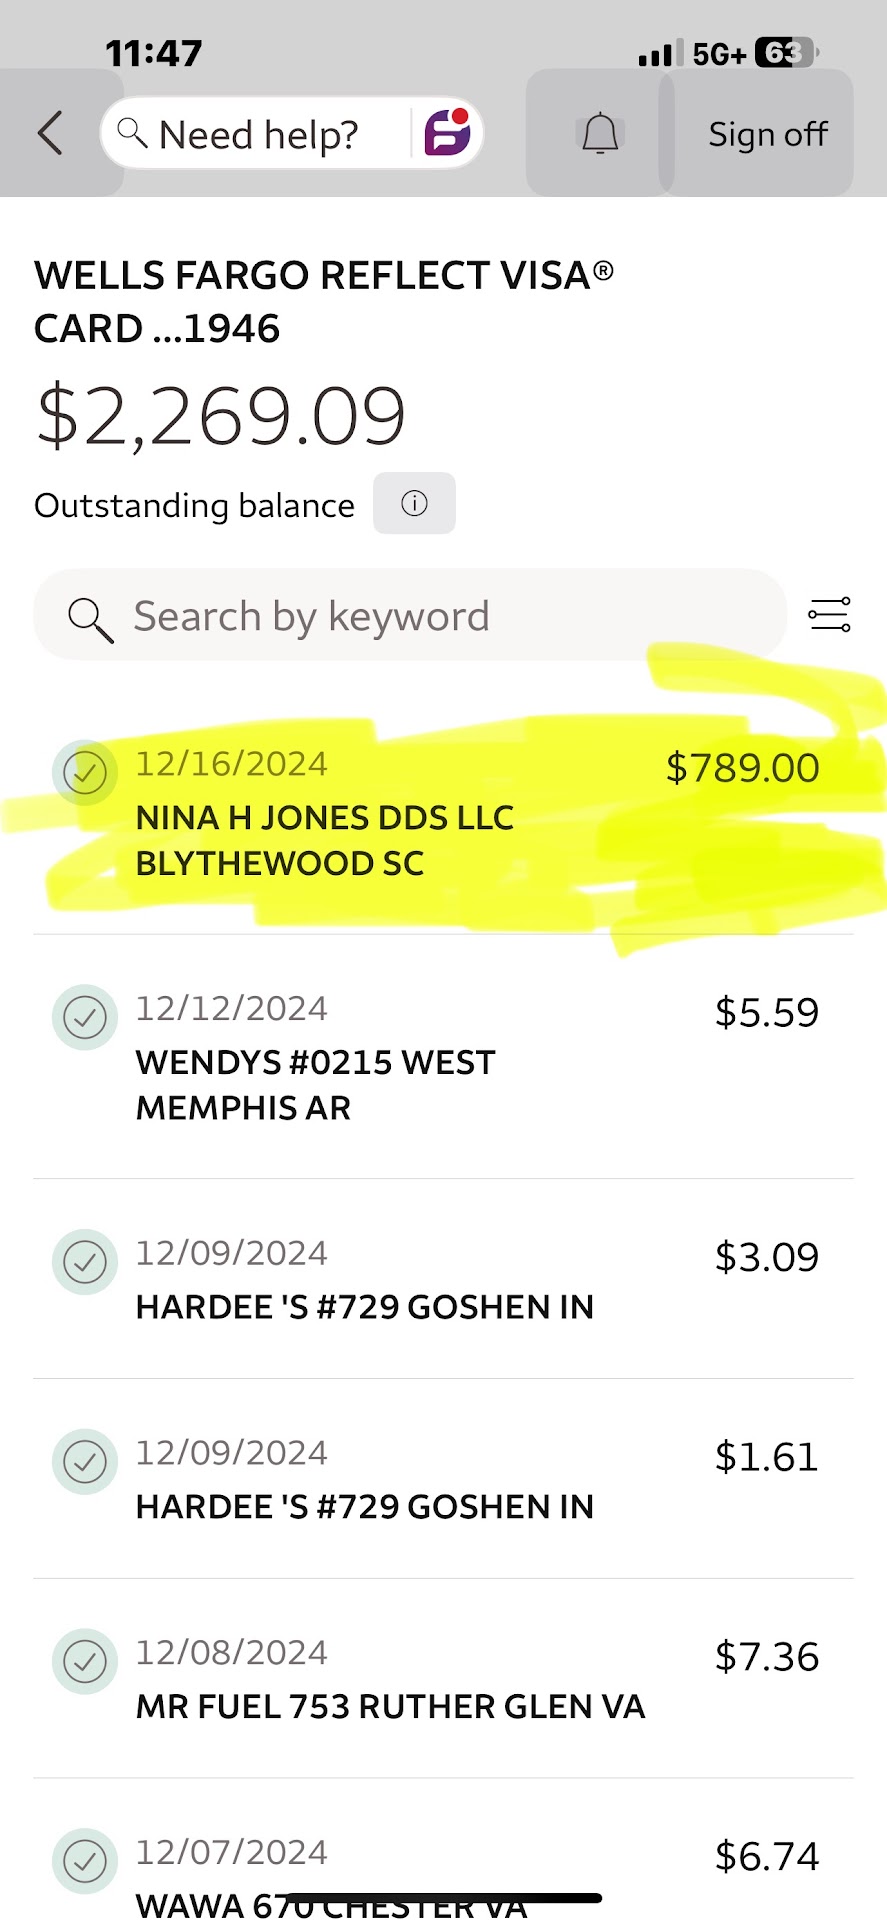Image resolution: width=887 pixels, height=1920 pixels.
Task: Tap checkmark beside Nina H Jones transaction
Action: click(x=85, y=772)
